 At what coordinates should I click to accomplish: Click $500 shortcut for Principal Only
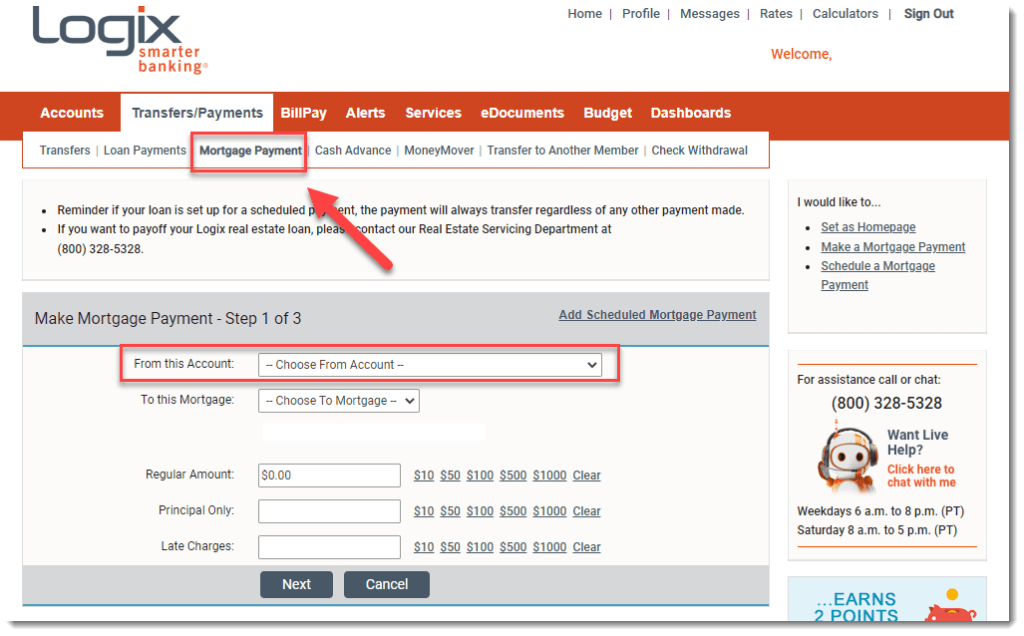click(x=513, y=511)
